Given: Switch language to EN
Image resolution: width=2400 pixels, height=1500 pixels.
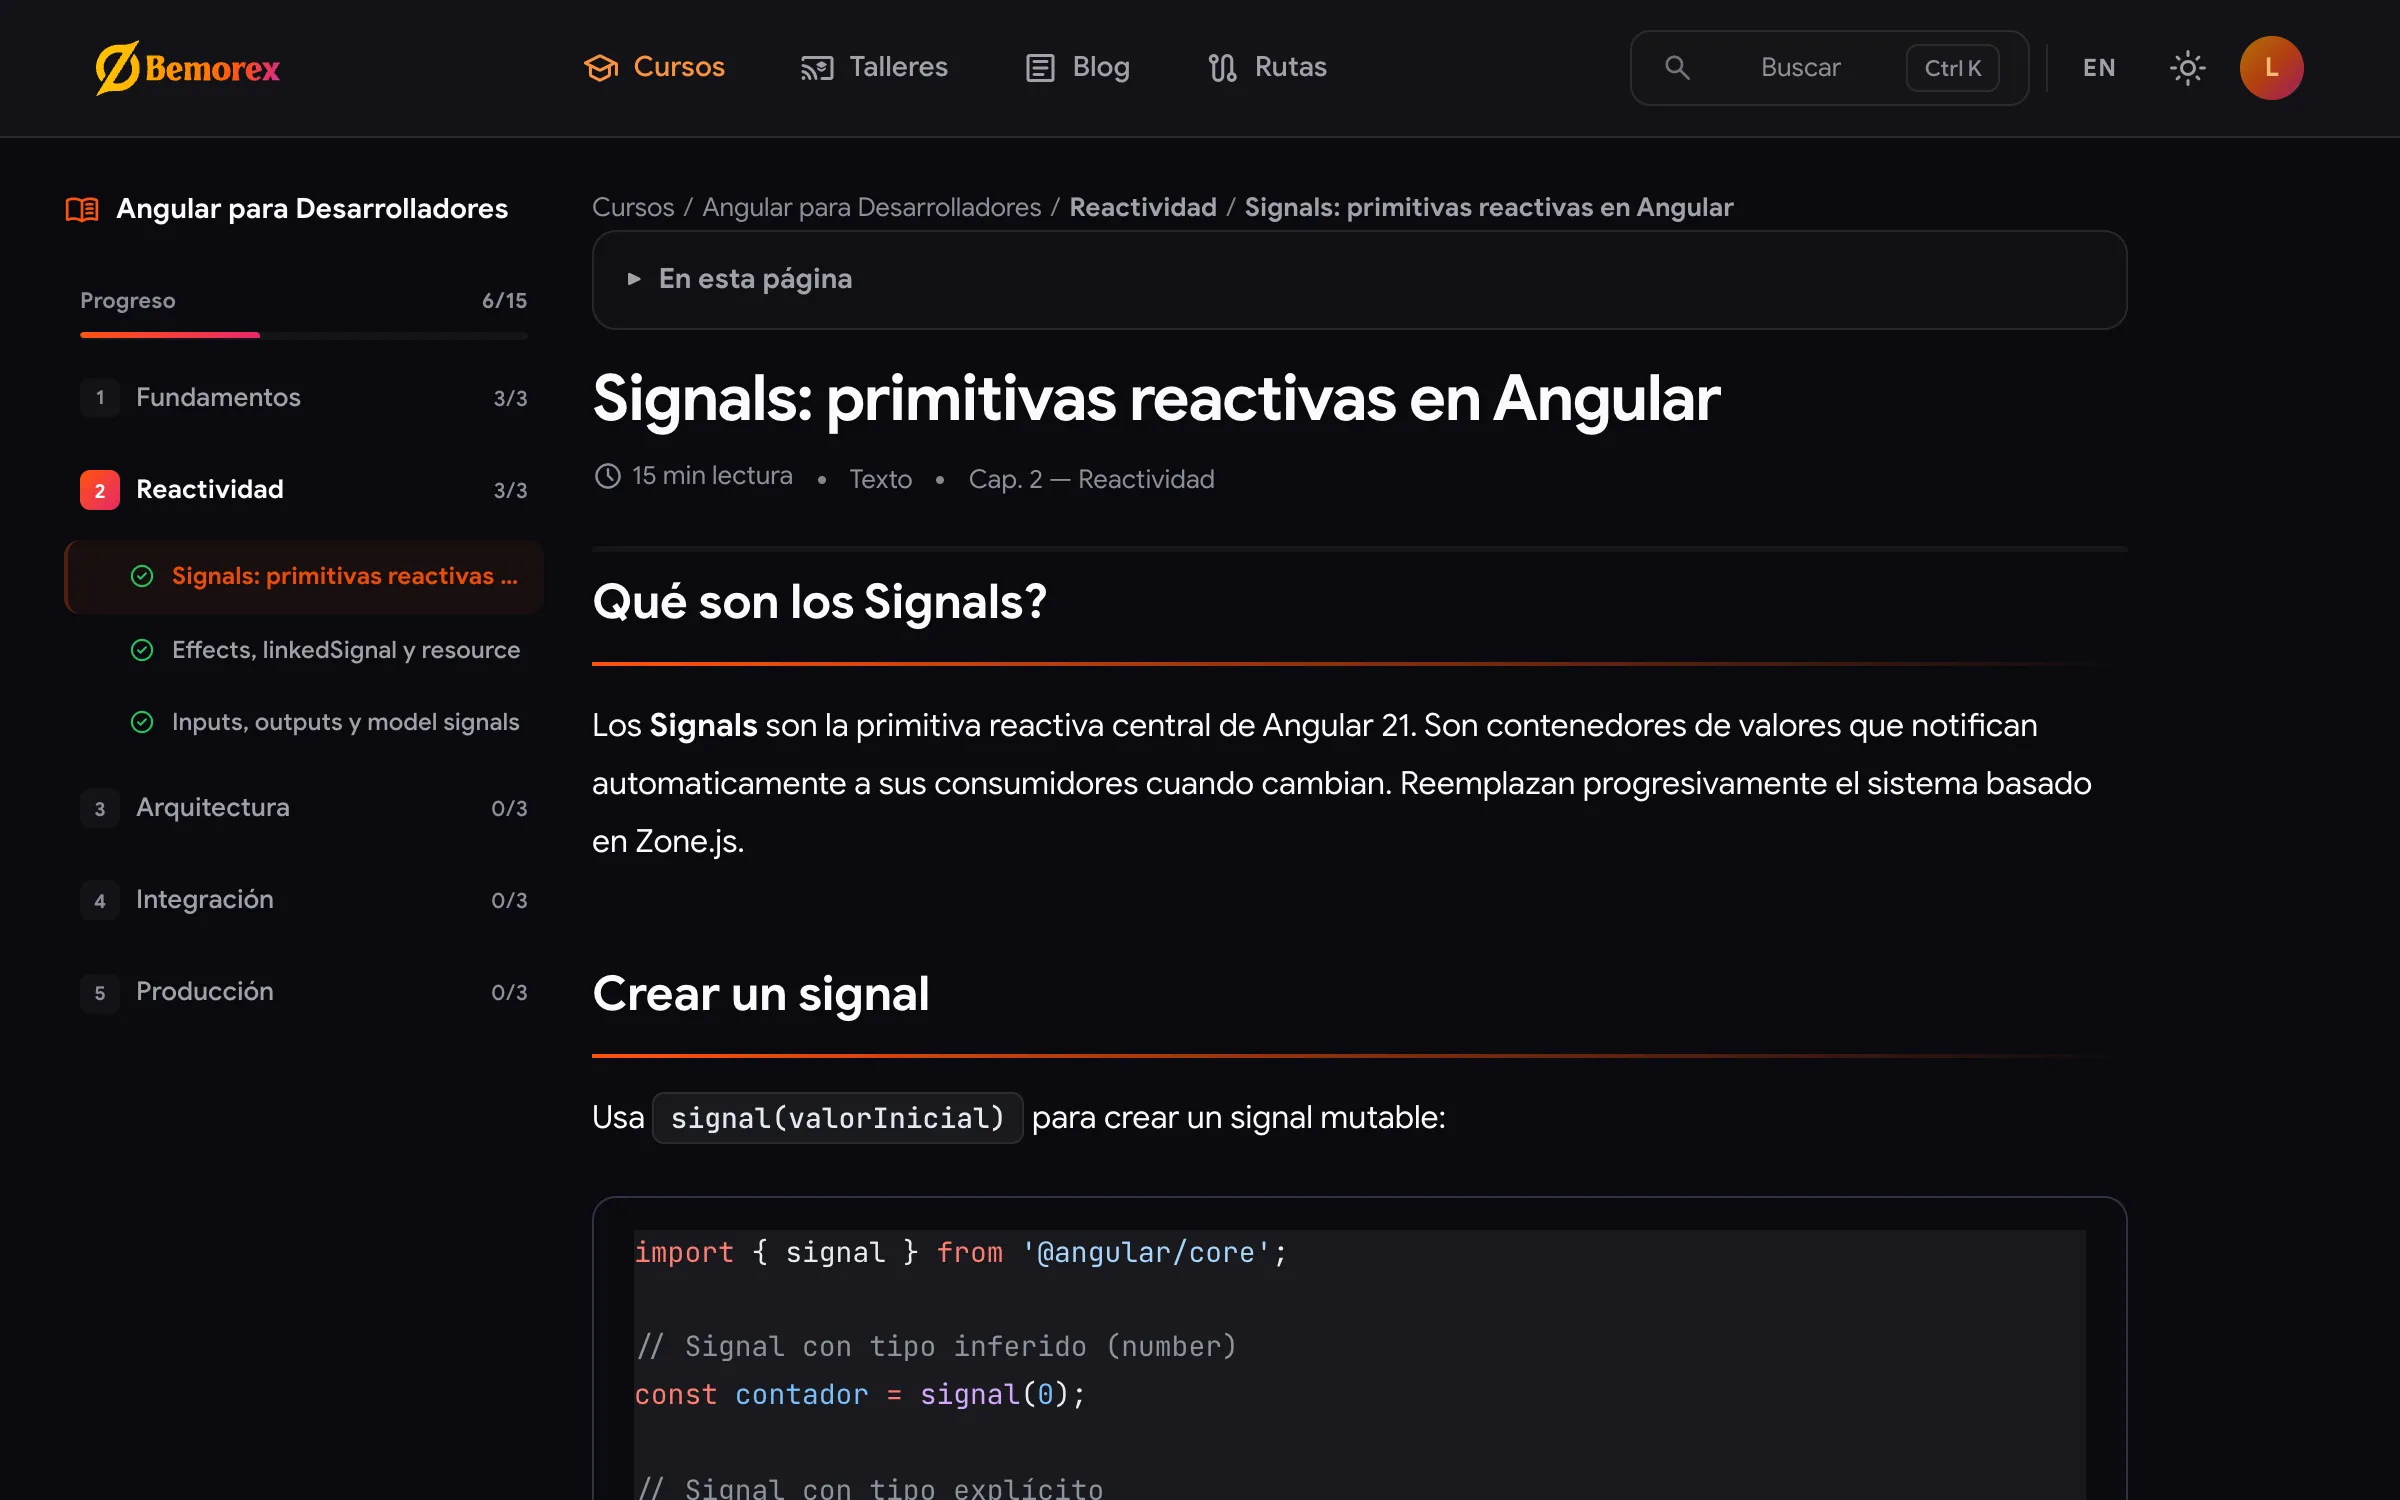Looking at the screenshot, I should tap(2099, 68).
